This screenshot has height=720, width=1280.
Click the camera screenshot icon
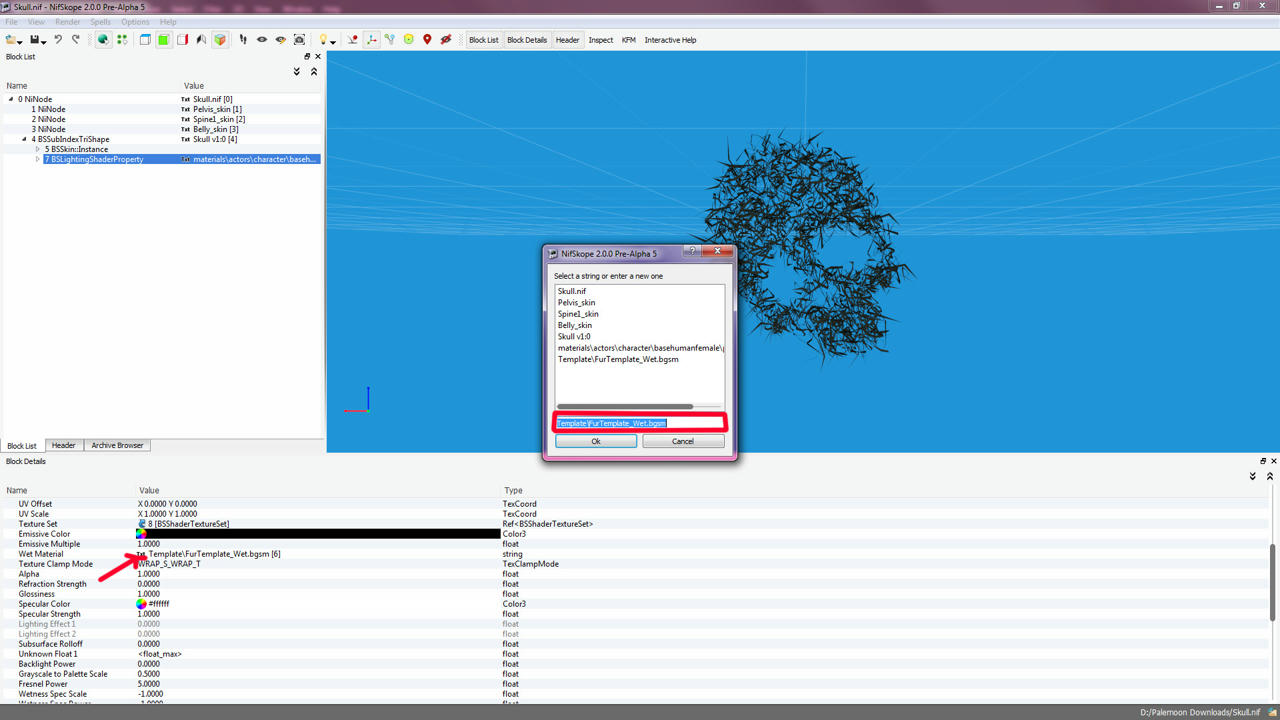tap(299, 40)
